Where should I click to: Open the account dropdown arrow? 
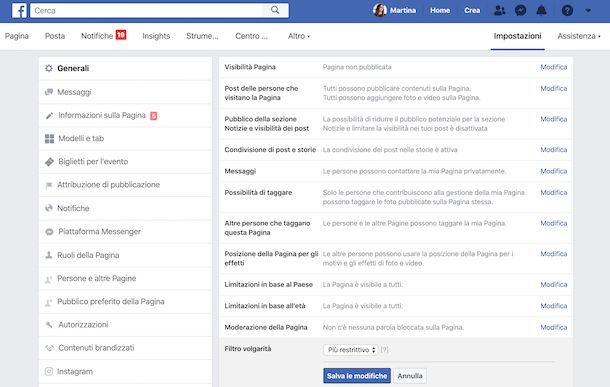[x=588, y=11]
